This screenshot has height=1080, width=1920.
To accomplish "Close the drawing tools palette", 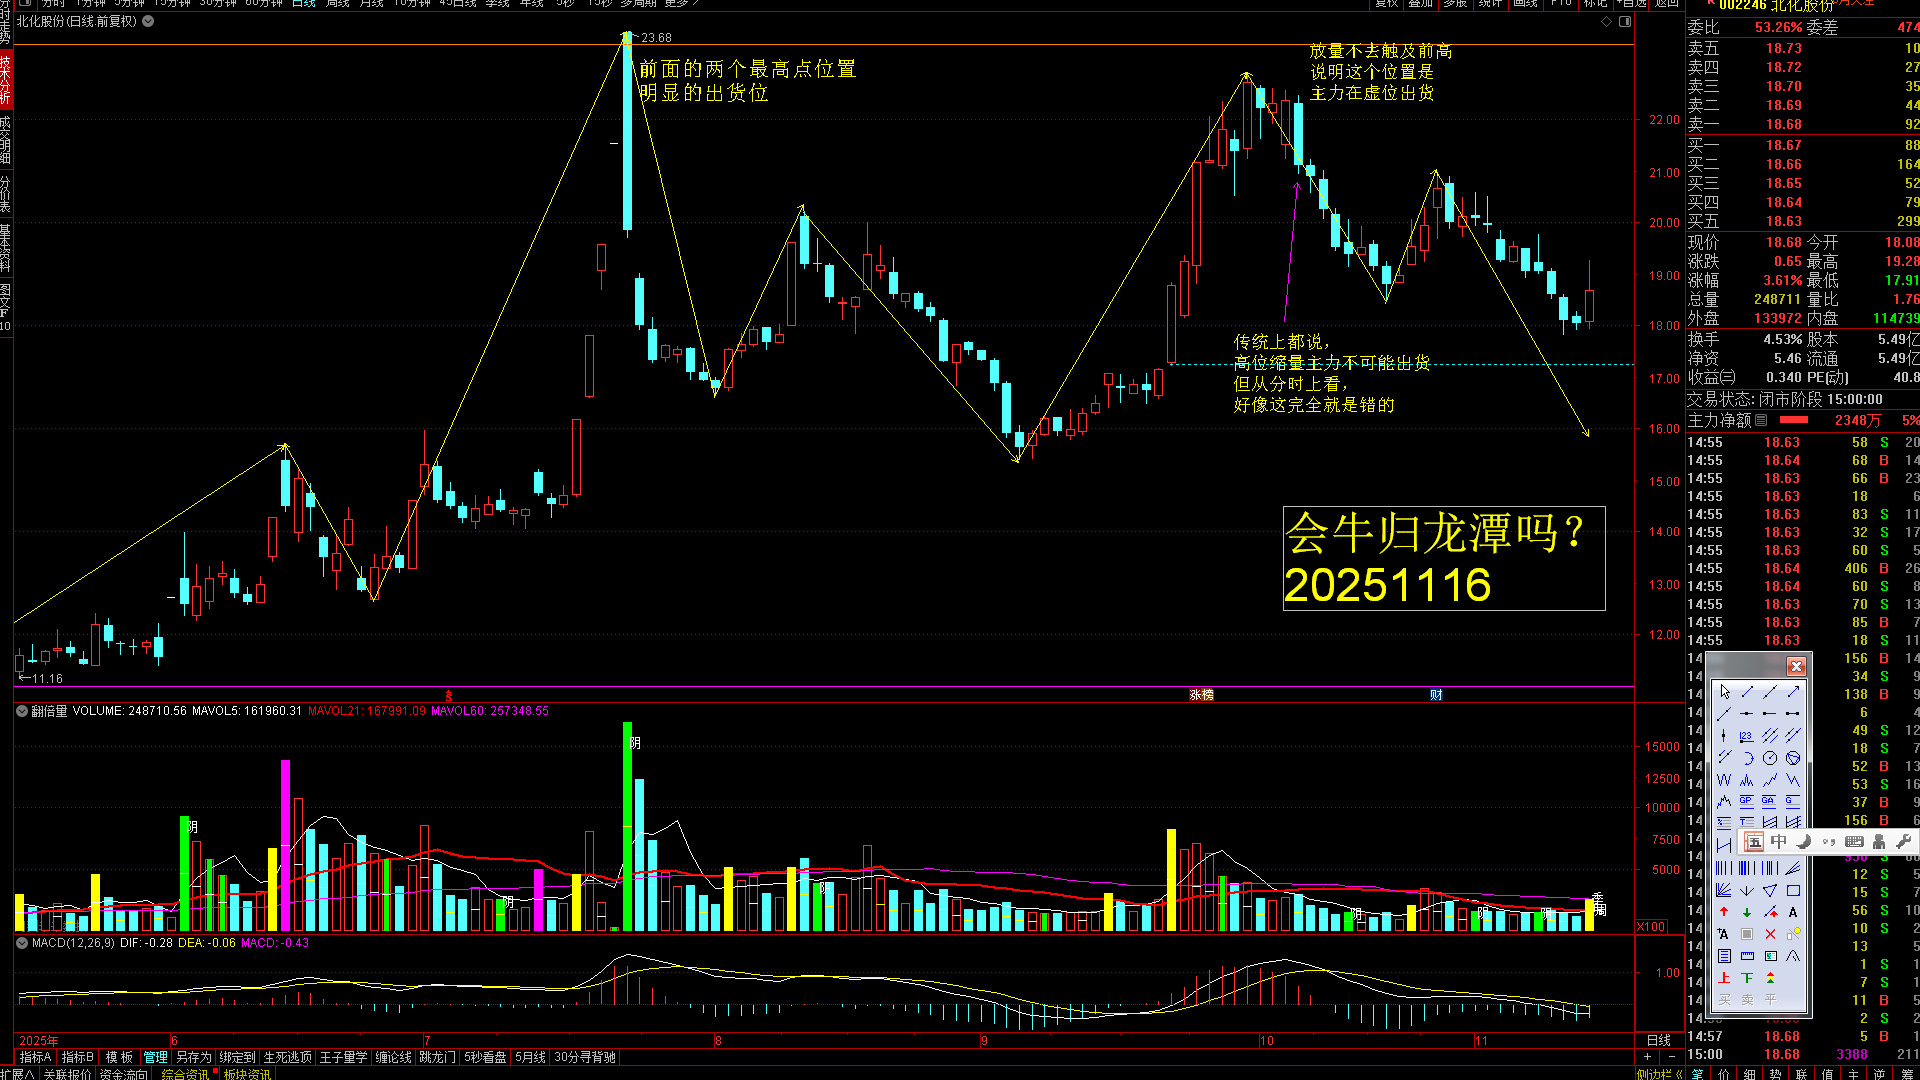I will click(1796, 666).
